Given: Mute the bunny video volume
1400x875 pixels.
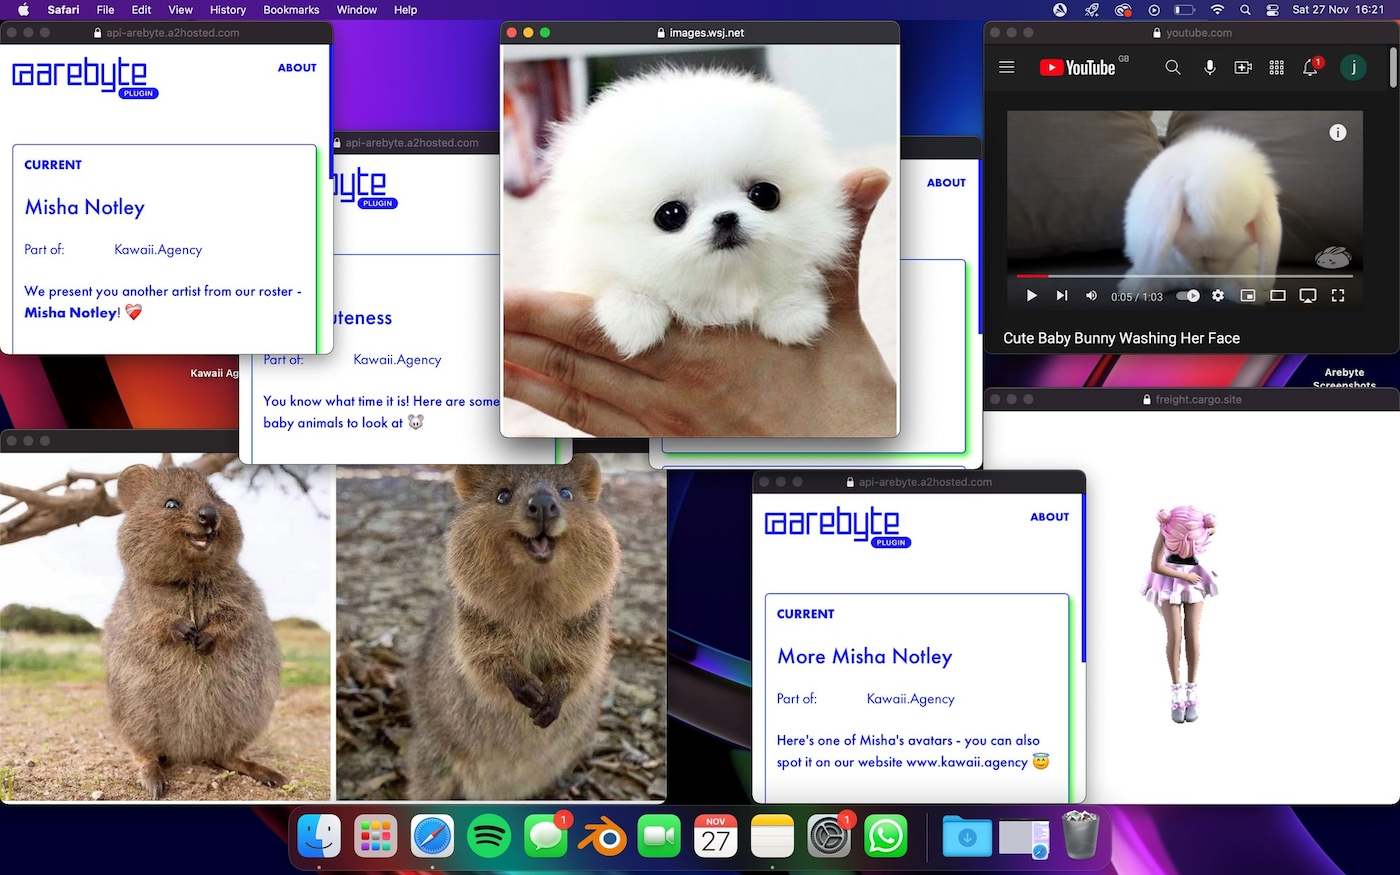Looking at the screenshot, I should (x=1091, y=296).
